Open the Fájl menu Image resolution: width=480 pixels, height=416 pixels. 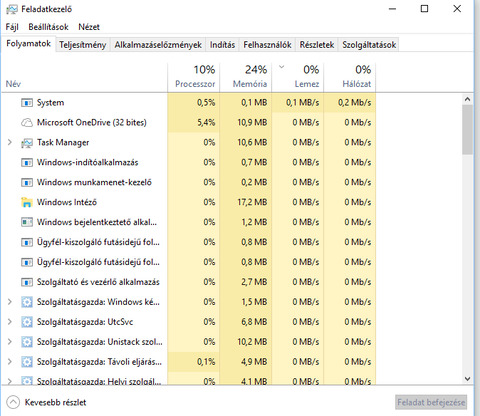12,27
